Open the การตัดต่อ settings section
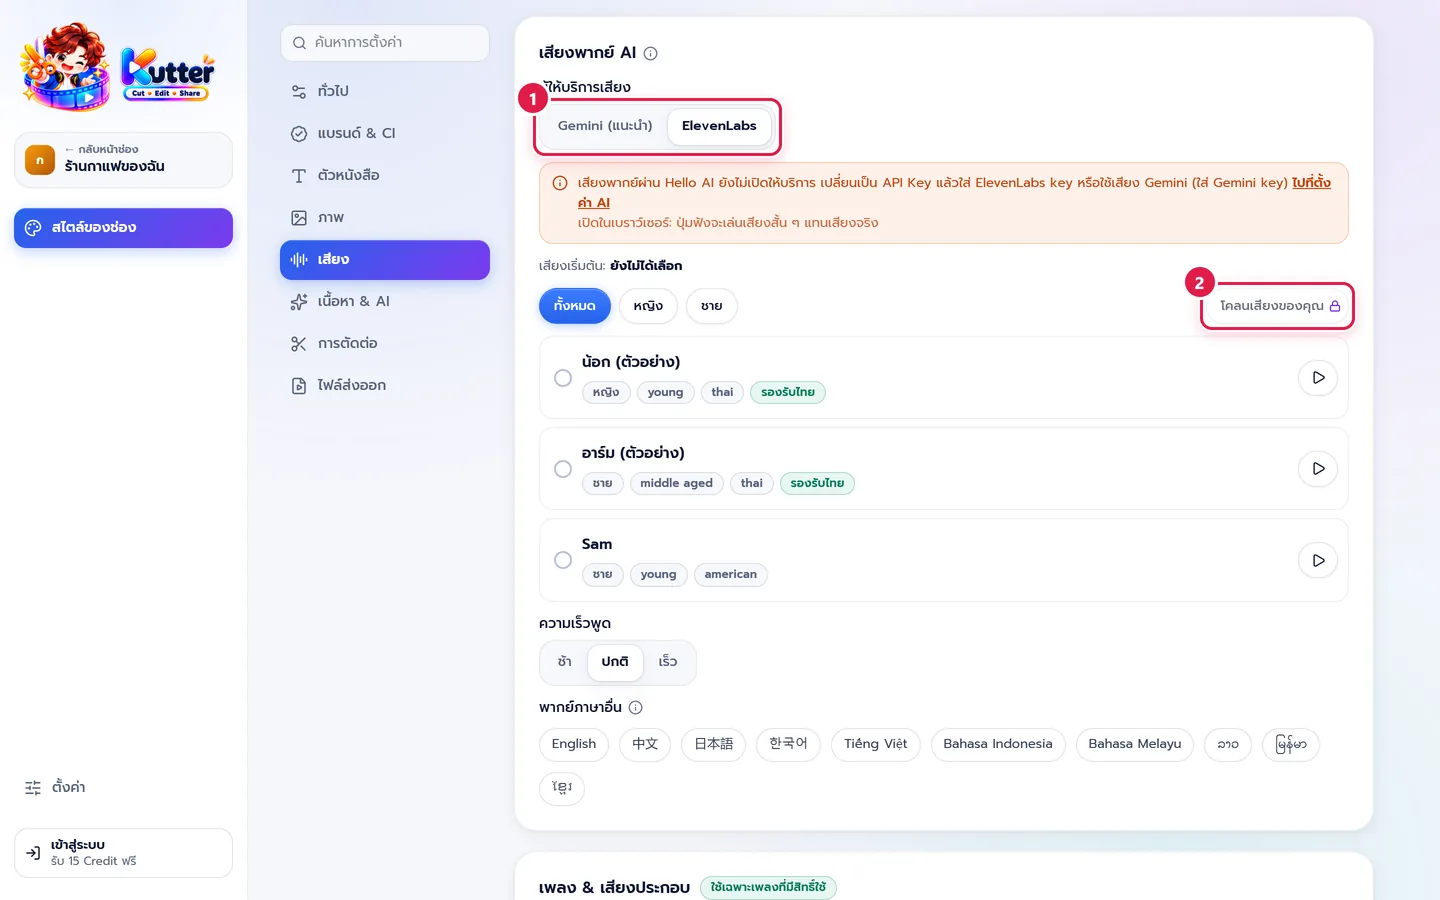 click(385, 343)
